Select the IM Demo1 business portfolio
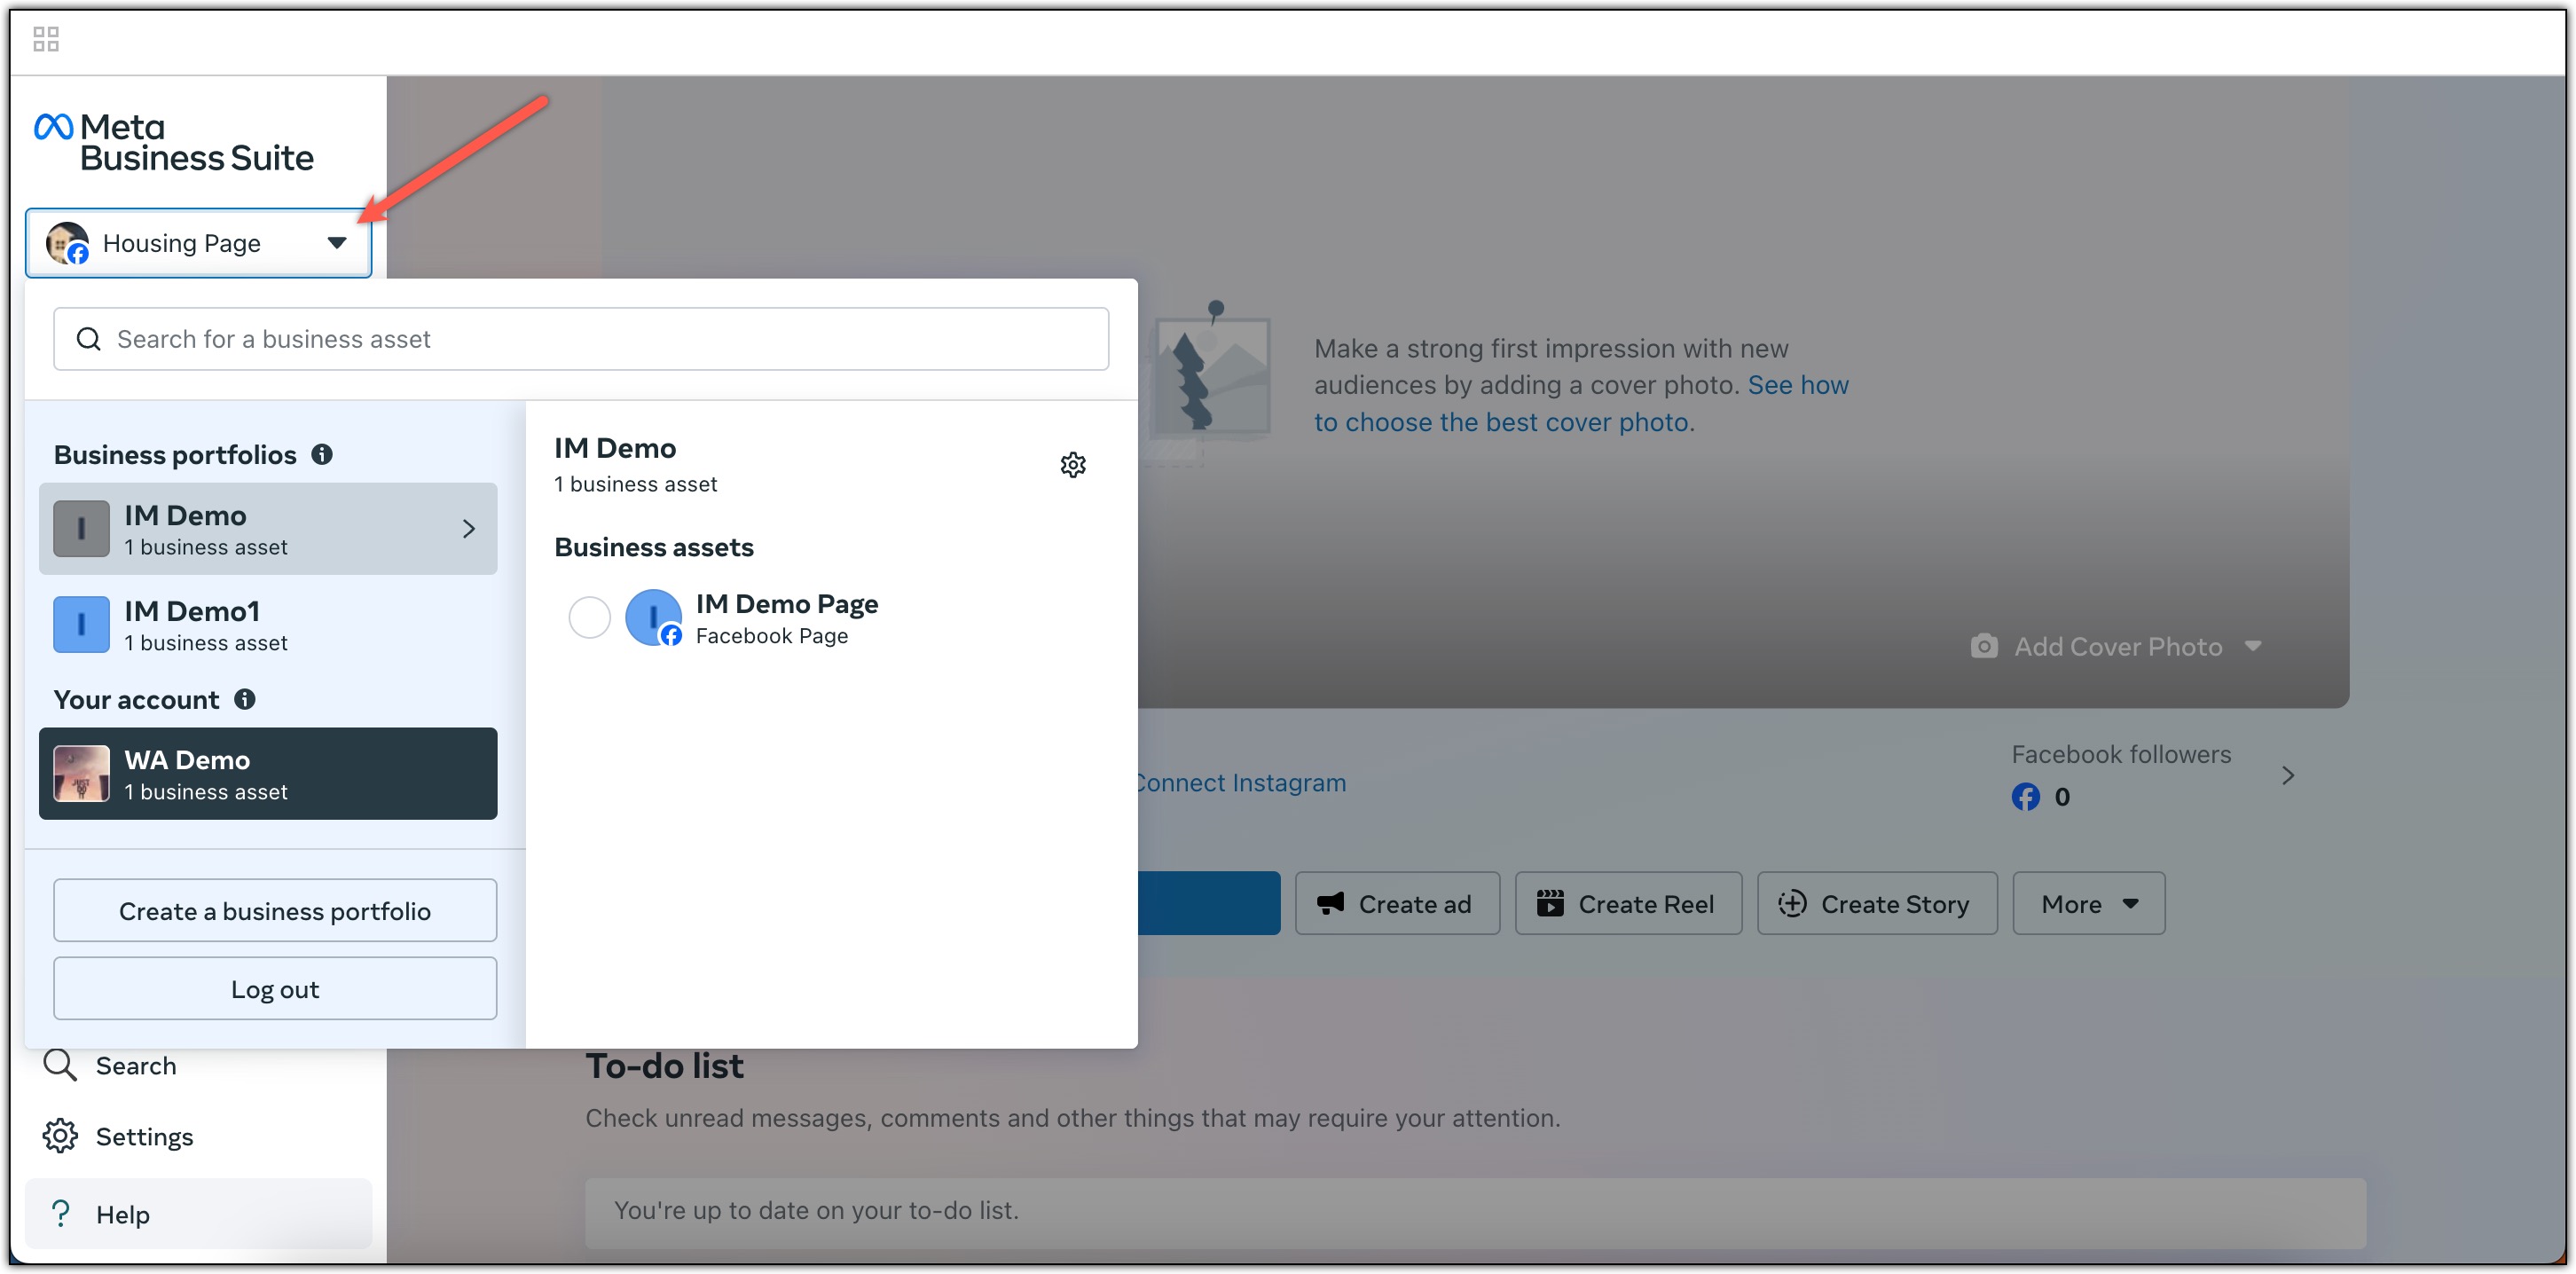Viewport: 2576px width, 1274px height. [x=268, y=625]
